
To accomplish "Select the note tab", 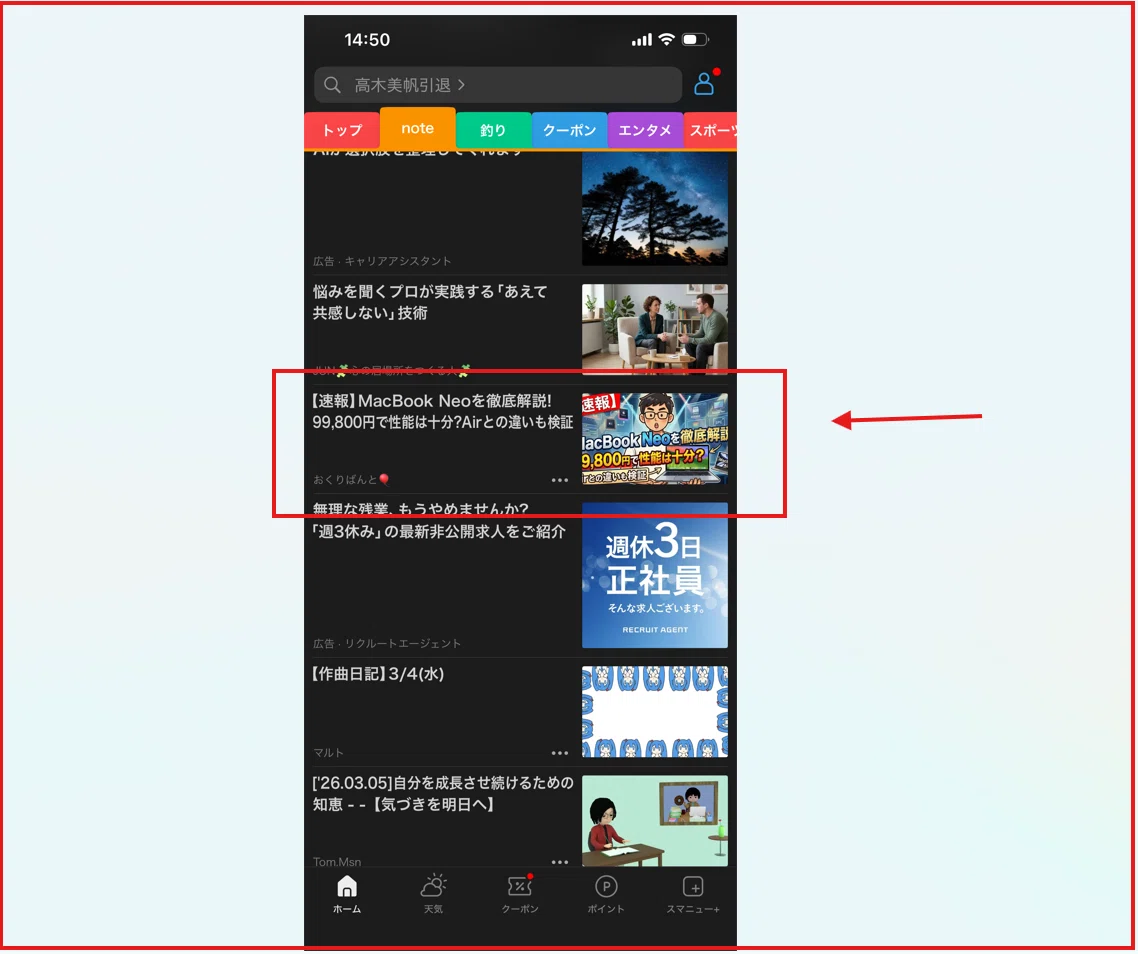I will click(417, 129).
